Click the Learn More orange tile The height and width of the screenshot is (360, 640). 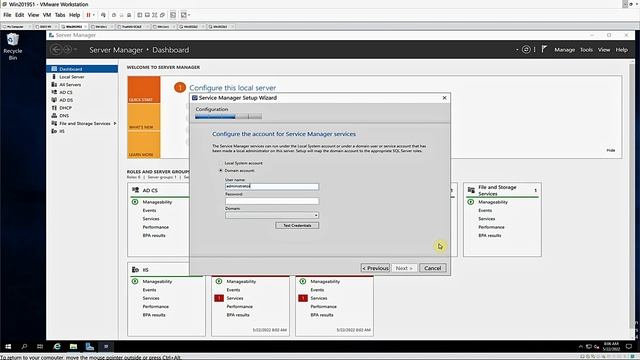144,144
